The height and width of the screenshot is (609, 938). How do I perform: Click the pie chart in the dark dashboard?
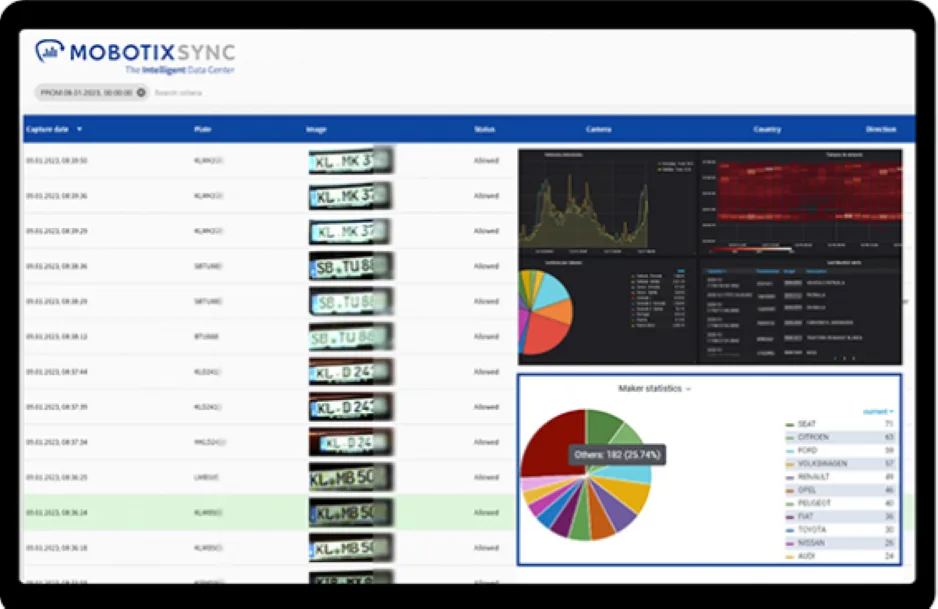pyautogui.click(x=546, y=312)
